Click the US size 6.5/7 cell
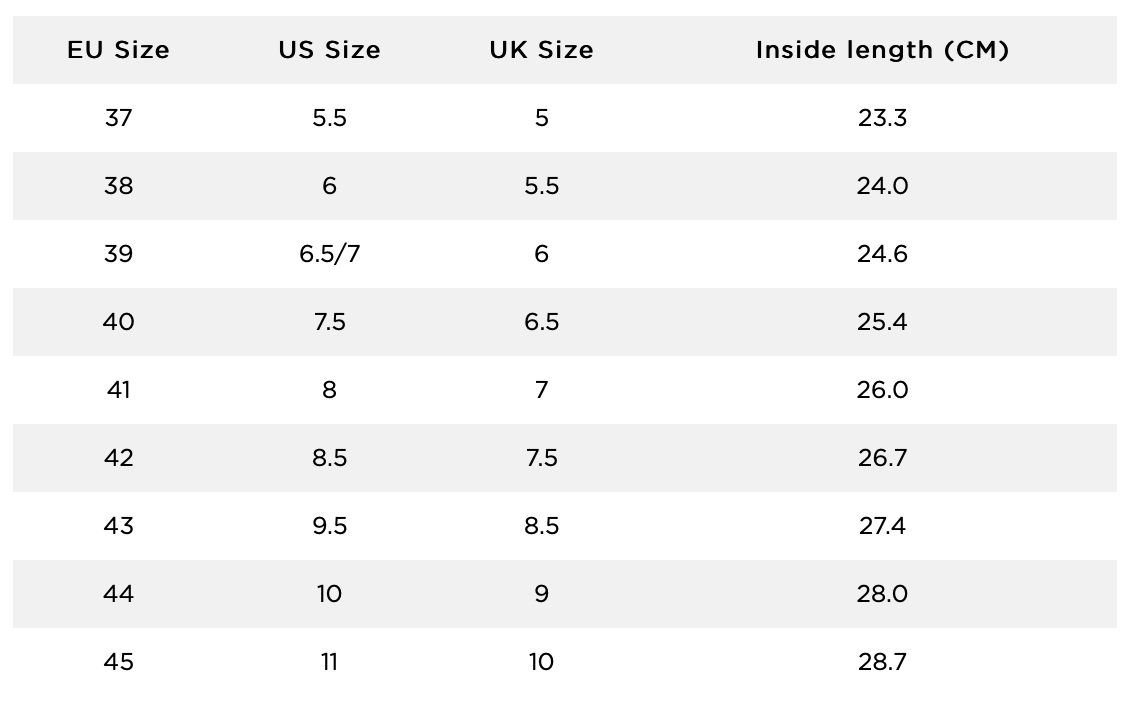The image size is (1138, 724). point(329,254)
